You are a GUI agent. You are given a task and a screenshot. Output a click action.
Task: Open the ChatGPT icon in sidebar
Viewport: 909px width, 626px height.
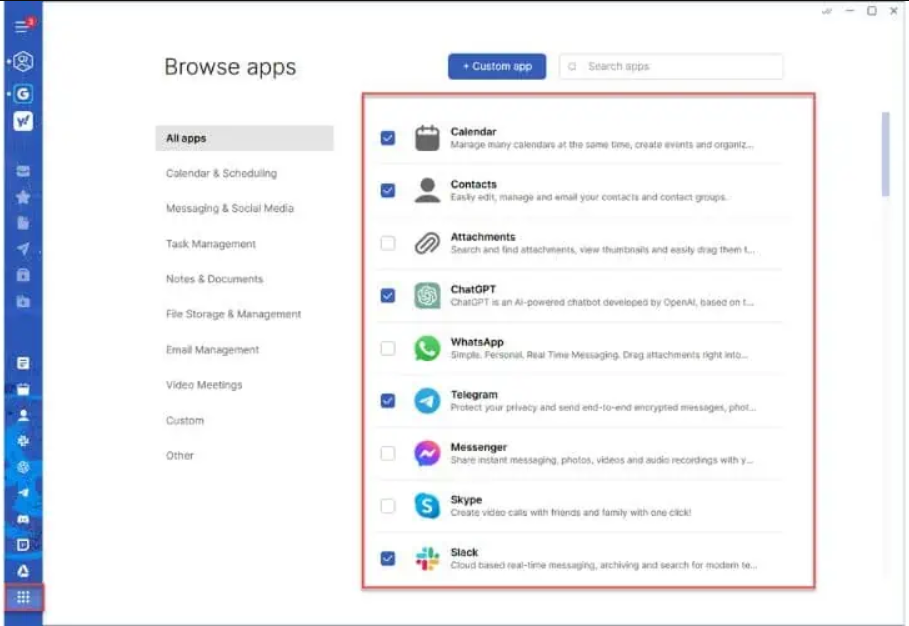[23, 467]
